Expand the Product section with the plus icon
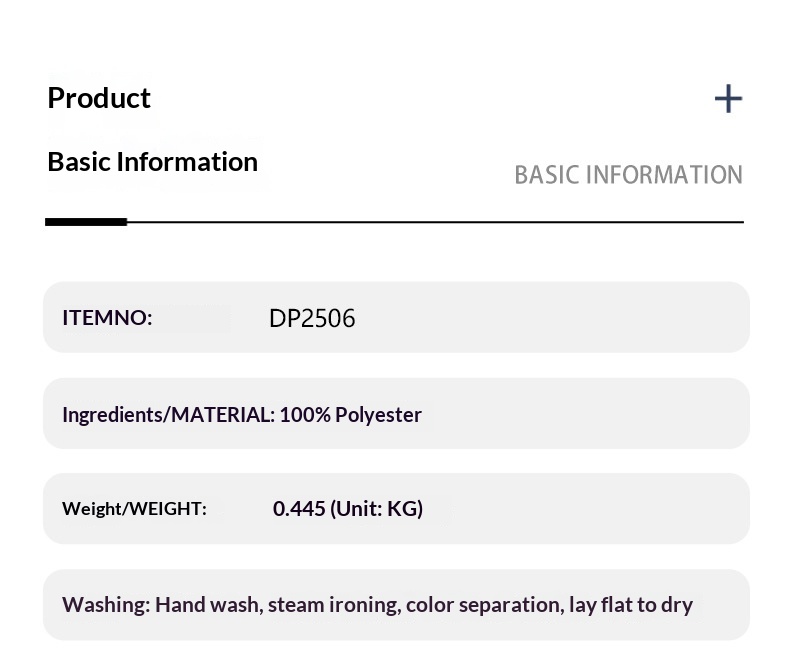 pos(728,99)
